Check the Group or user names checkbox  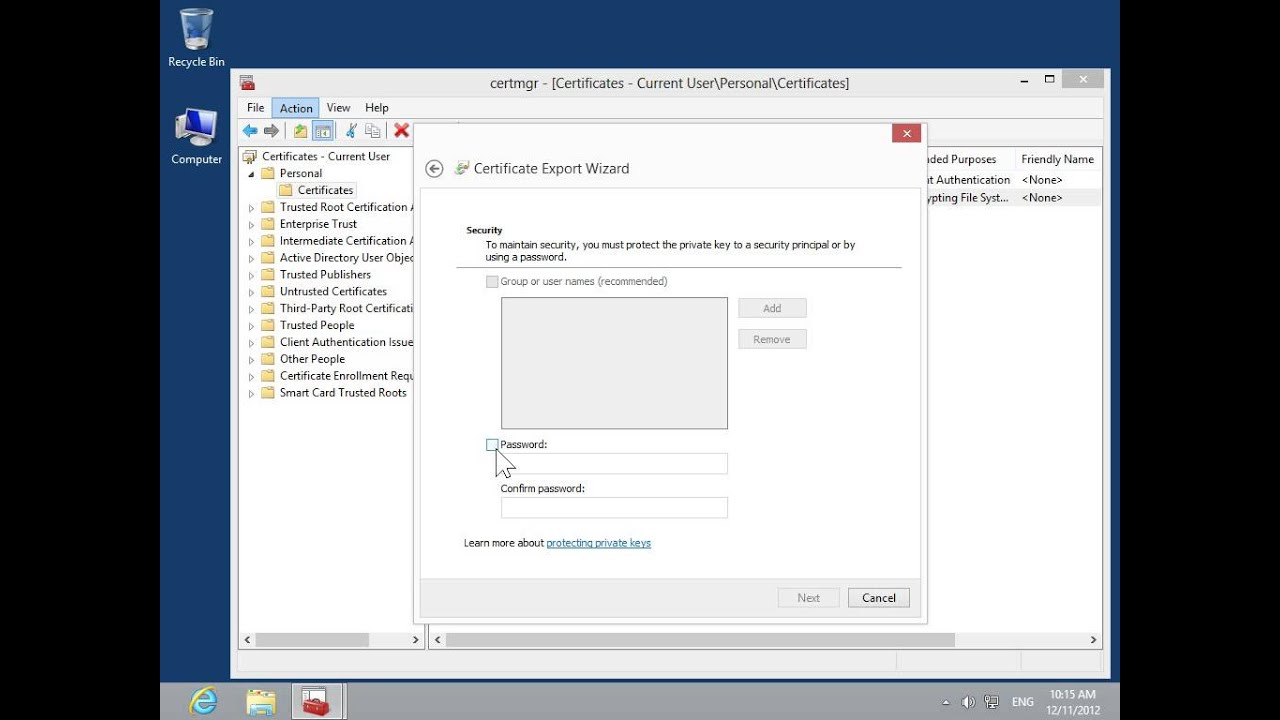[492, 282]
